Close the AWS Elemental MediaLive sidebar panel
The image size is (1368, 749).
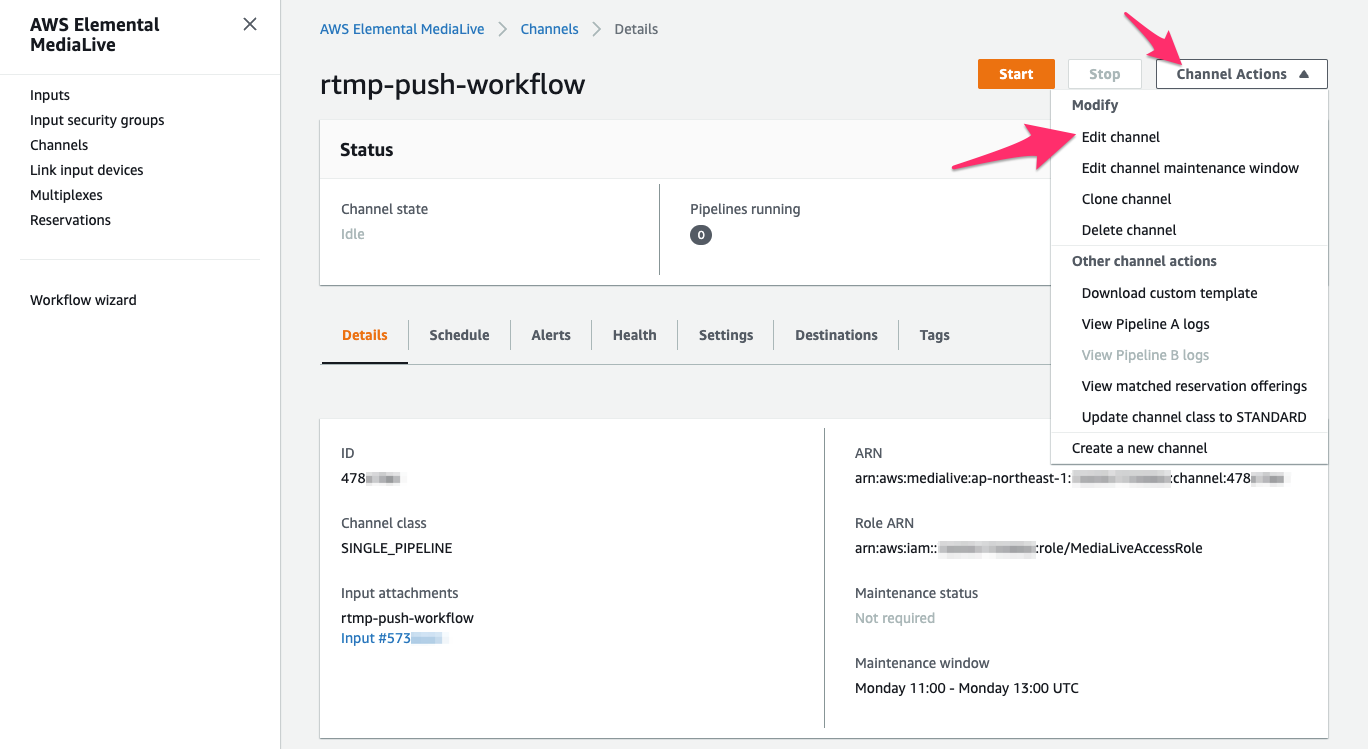pos(249,24)
